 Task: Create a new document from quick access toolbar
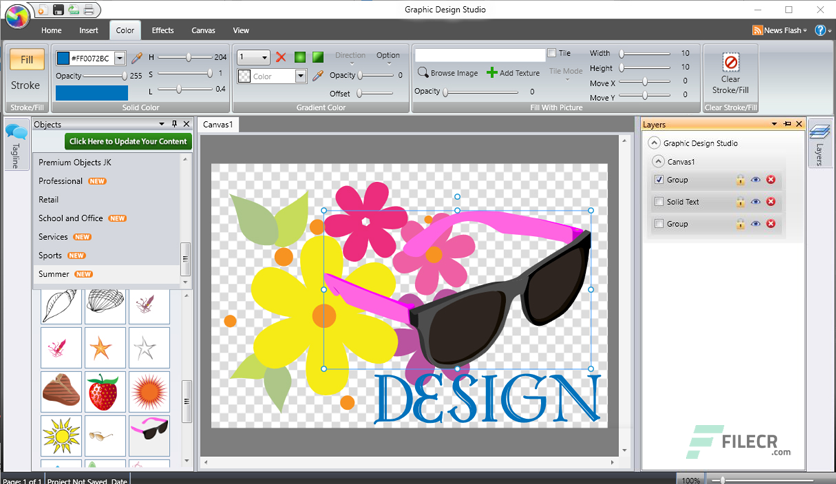(42, 10)
